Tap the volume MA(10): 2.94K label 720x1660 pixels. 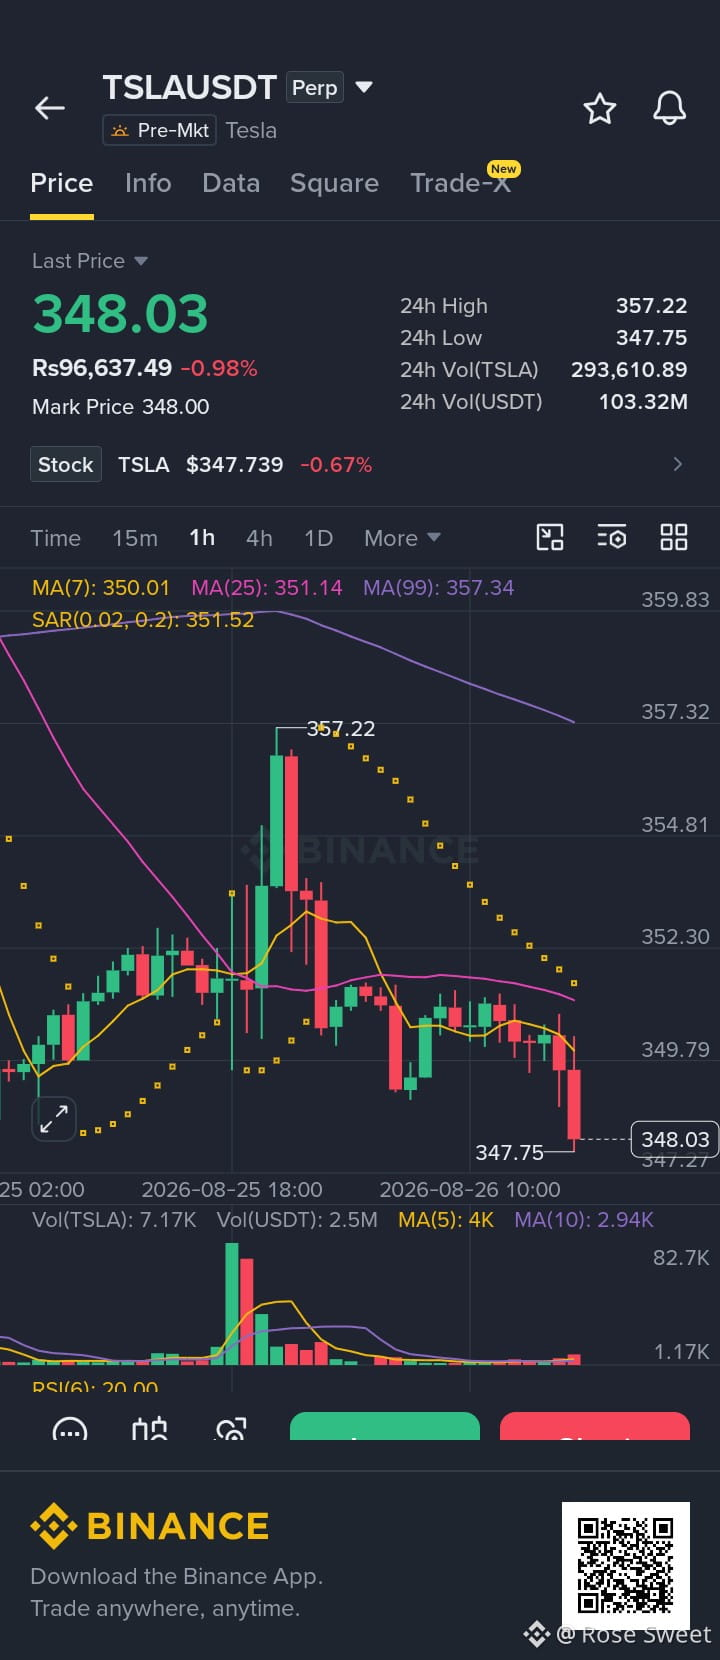pos(584,1220)
